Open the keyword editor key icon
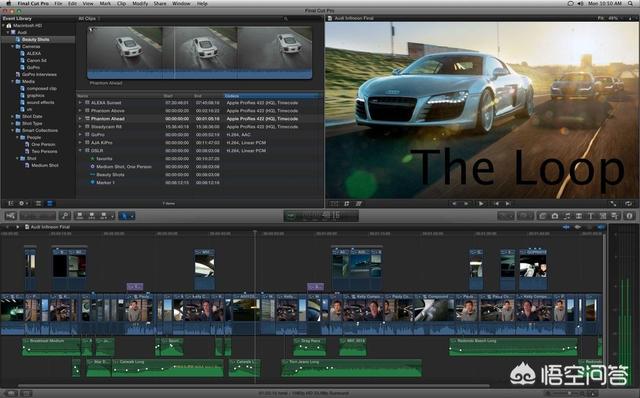The height and width of the screenshot is (398, 640). (64, 216)
